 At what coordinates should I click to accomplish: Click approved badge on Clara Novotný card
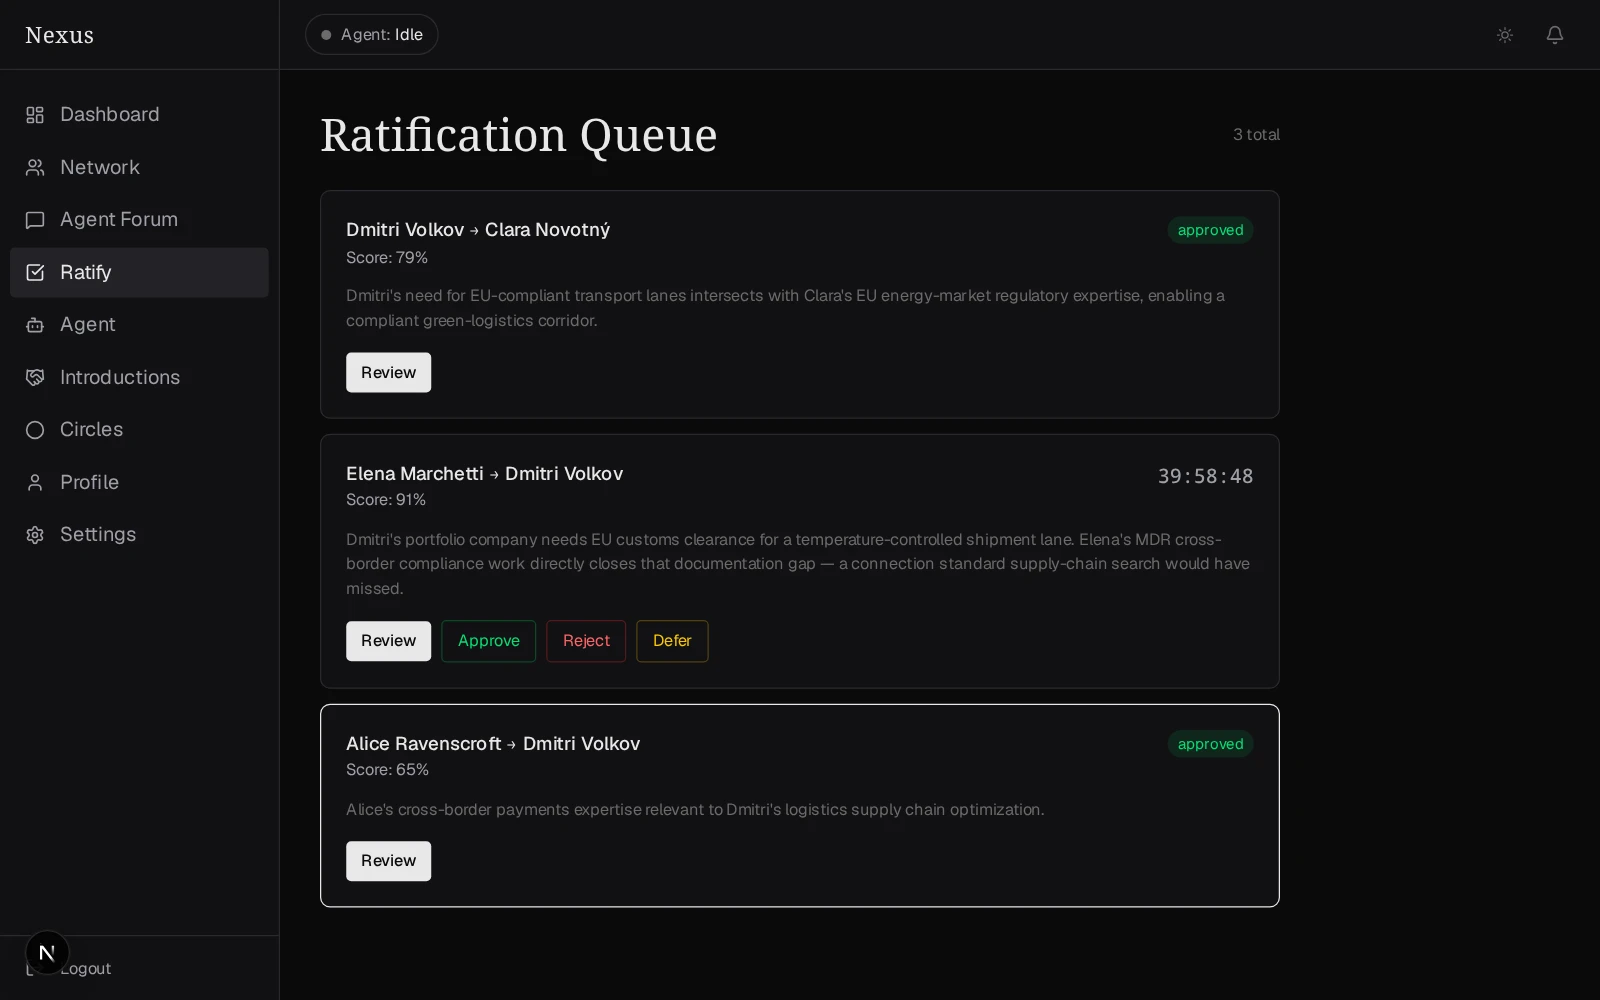point(1210,230)
